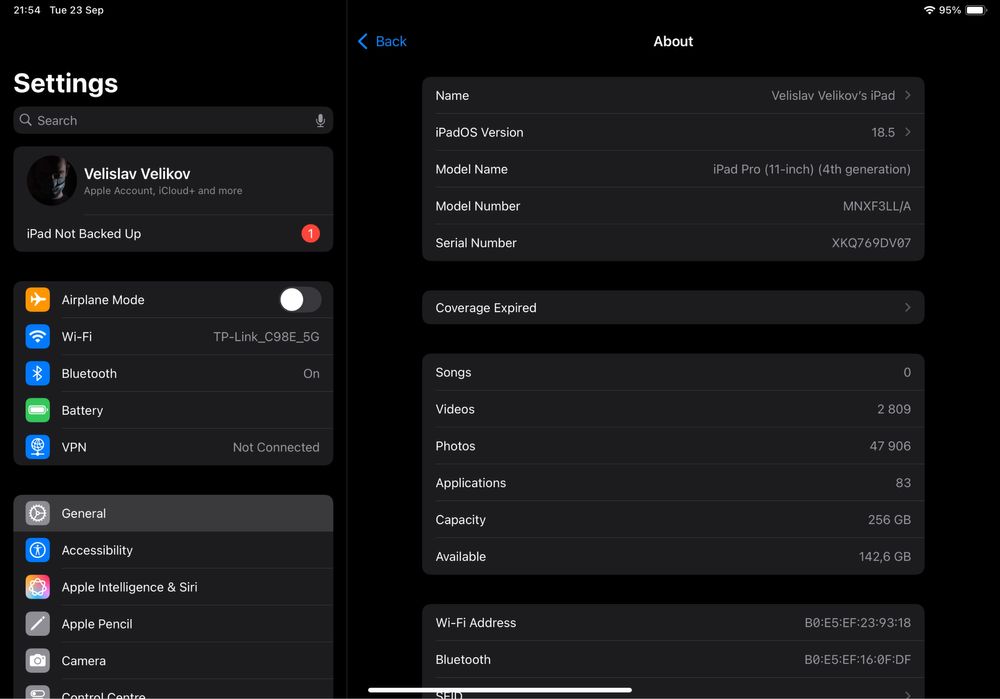Expand the Coverage Expired chevron
The height and width of the screenshot is (699, 1000).
coord(908,307)
